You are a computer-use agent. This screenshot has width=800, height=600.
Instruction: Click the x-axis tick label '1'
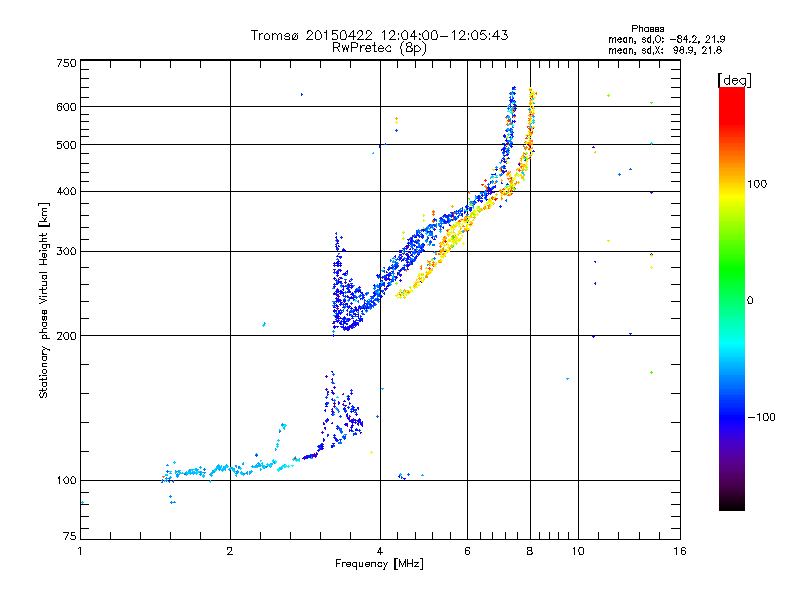[80, 551]
